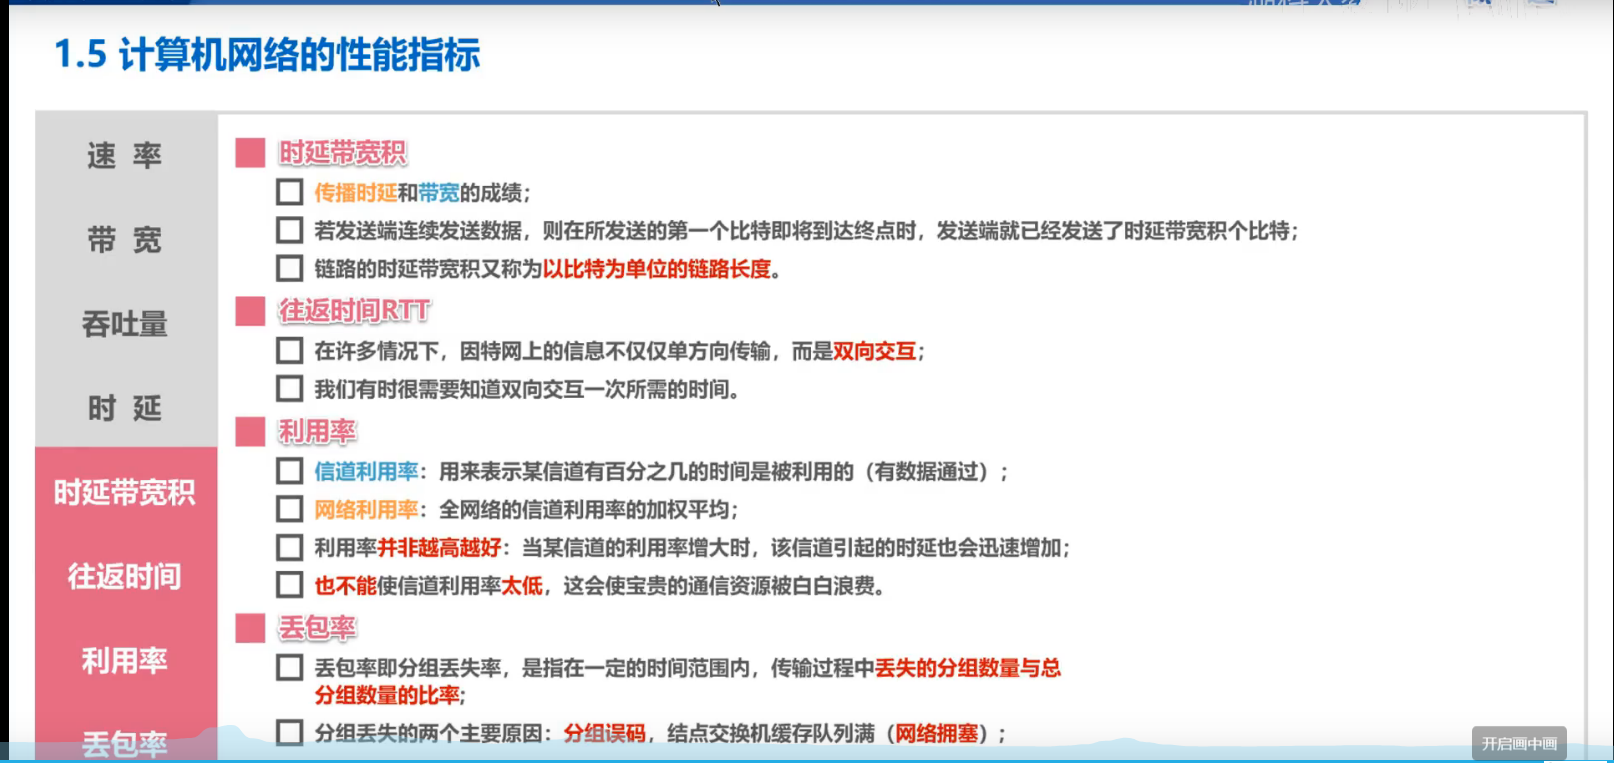The height and width of the screenshot is (763, 1614).
Task: Click the text 我们有时很需要知道双向交互一次所需的时间
Action: 522,389
